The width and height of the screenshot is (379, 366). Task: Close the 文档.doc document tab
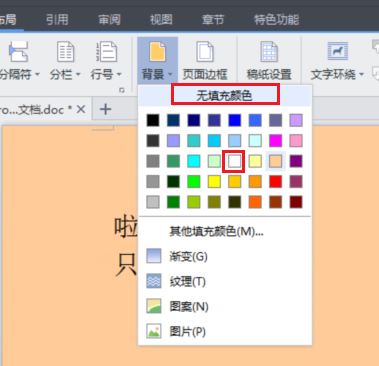[x=81, y=109]
